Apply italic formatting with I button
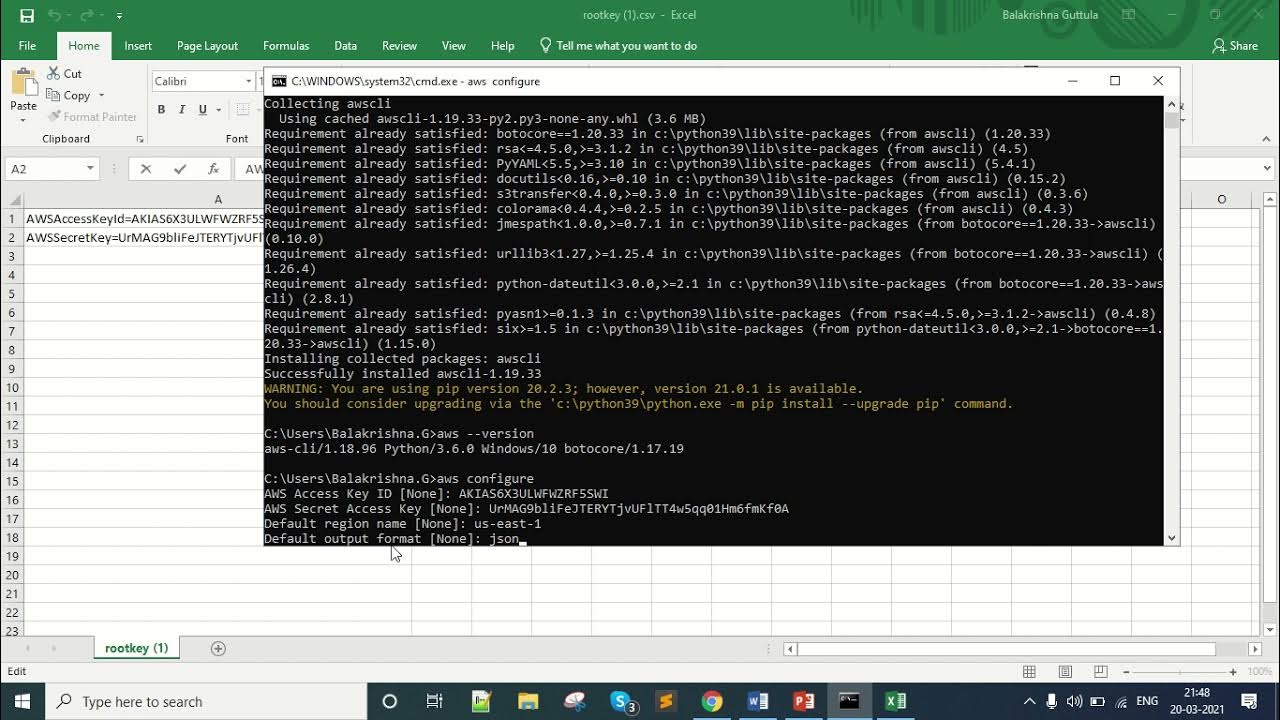 (x=182, y=110)
